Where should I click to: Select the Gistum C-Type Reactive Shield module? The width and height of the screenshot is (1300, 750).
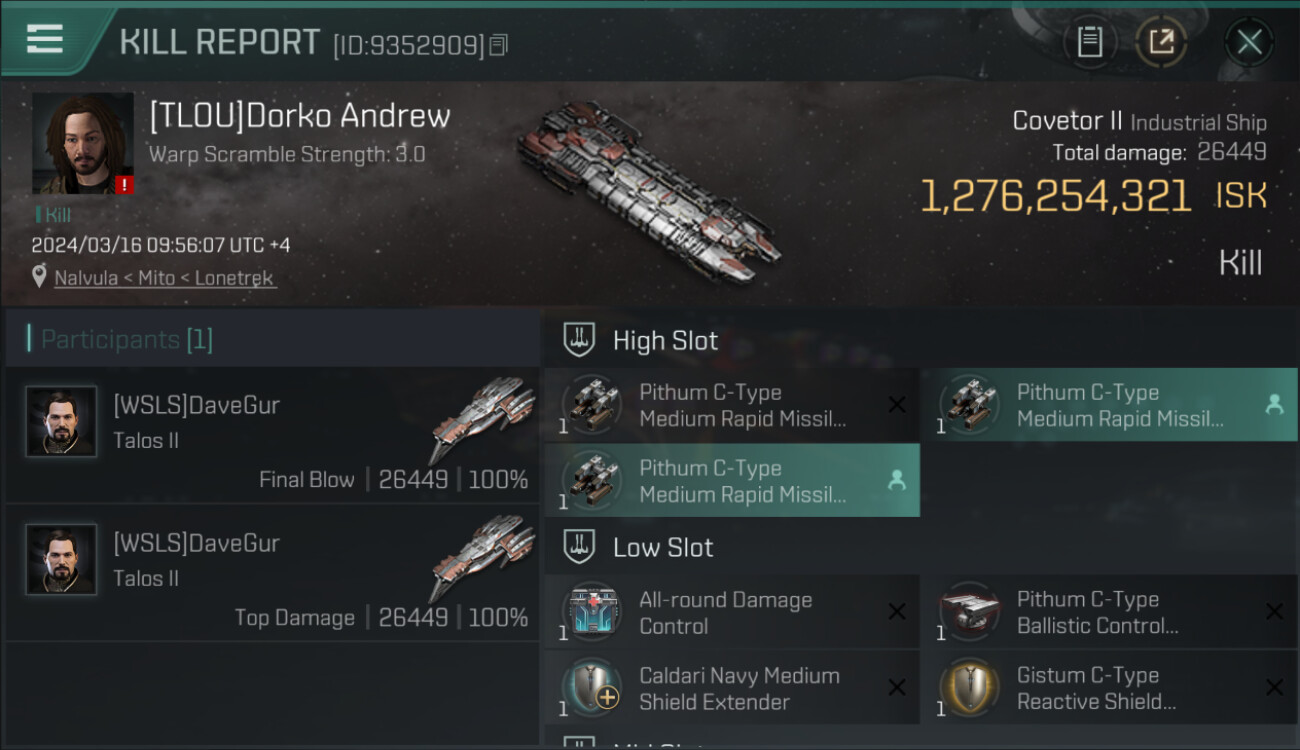coord(1108,689)
